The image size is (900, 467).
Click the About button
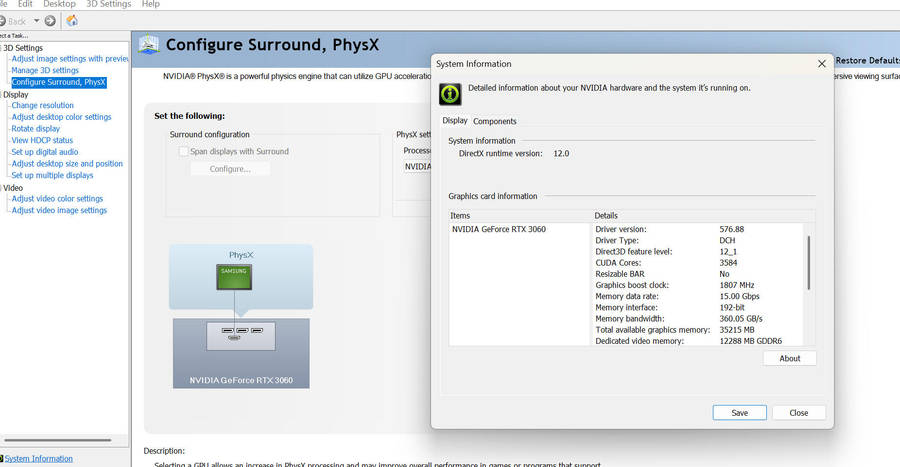tap(789, 358)
